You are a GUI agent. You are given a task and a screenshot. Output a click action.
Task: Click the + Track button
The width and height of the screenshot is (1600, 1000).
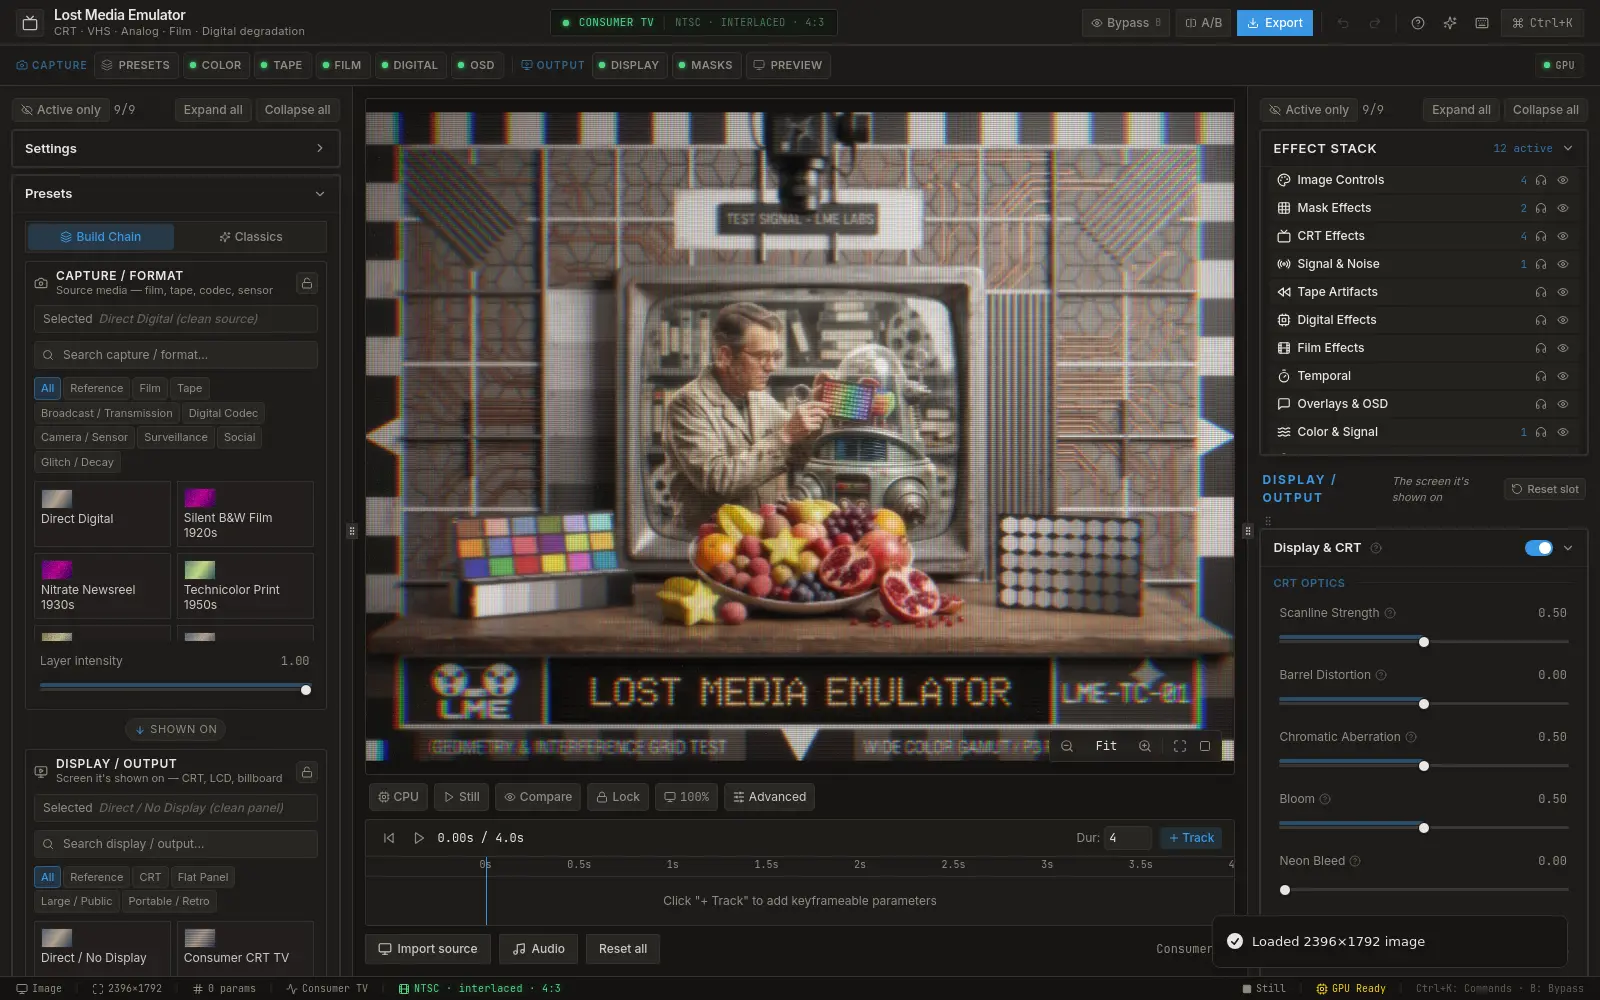[1191, 838]
